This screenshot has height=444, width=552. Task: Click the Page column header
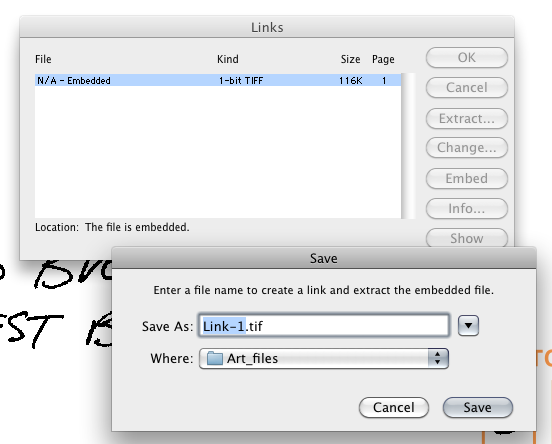383,60
